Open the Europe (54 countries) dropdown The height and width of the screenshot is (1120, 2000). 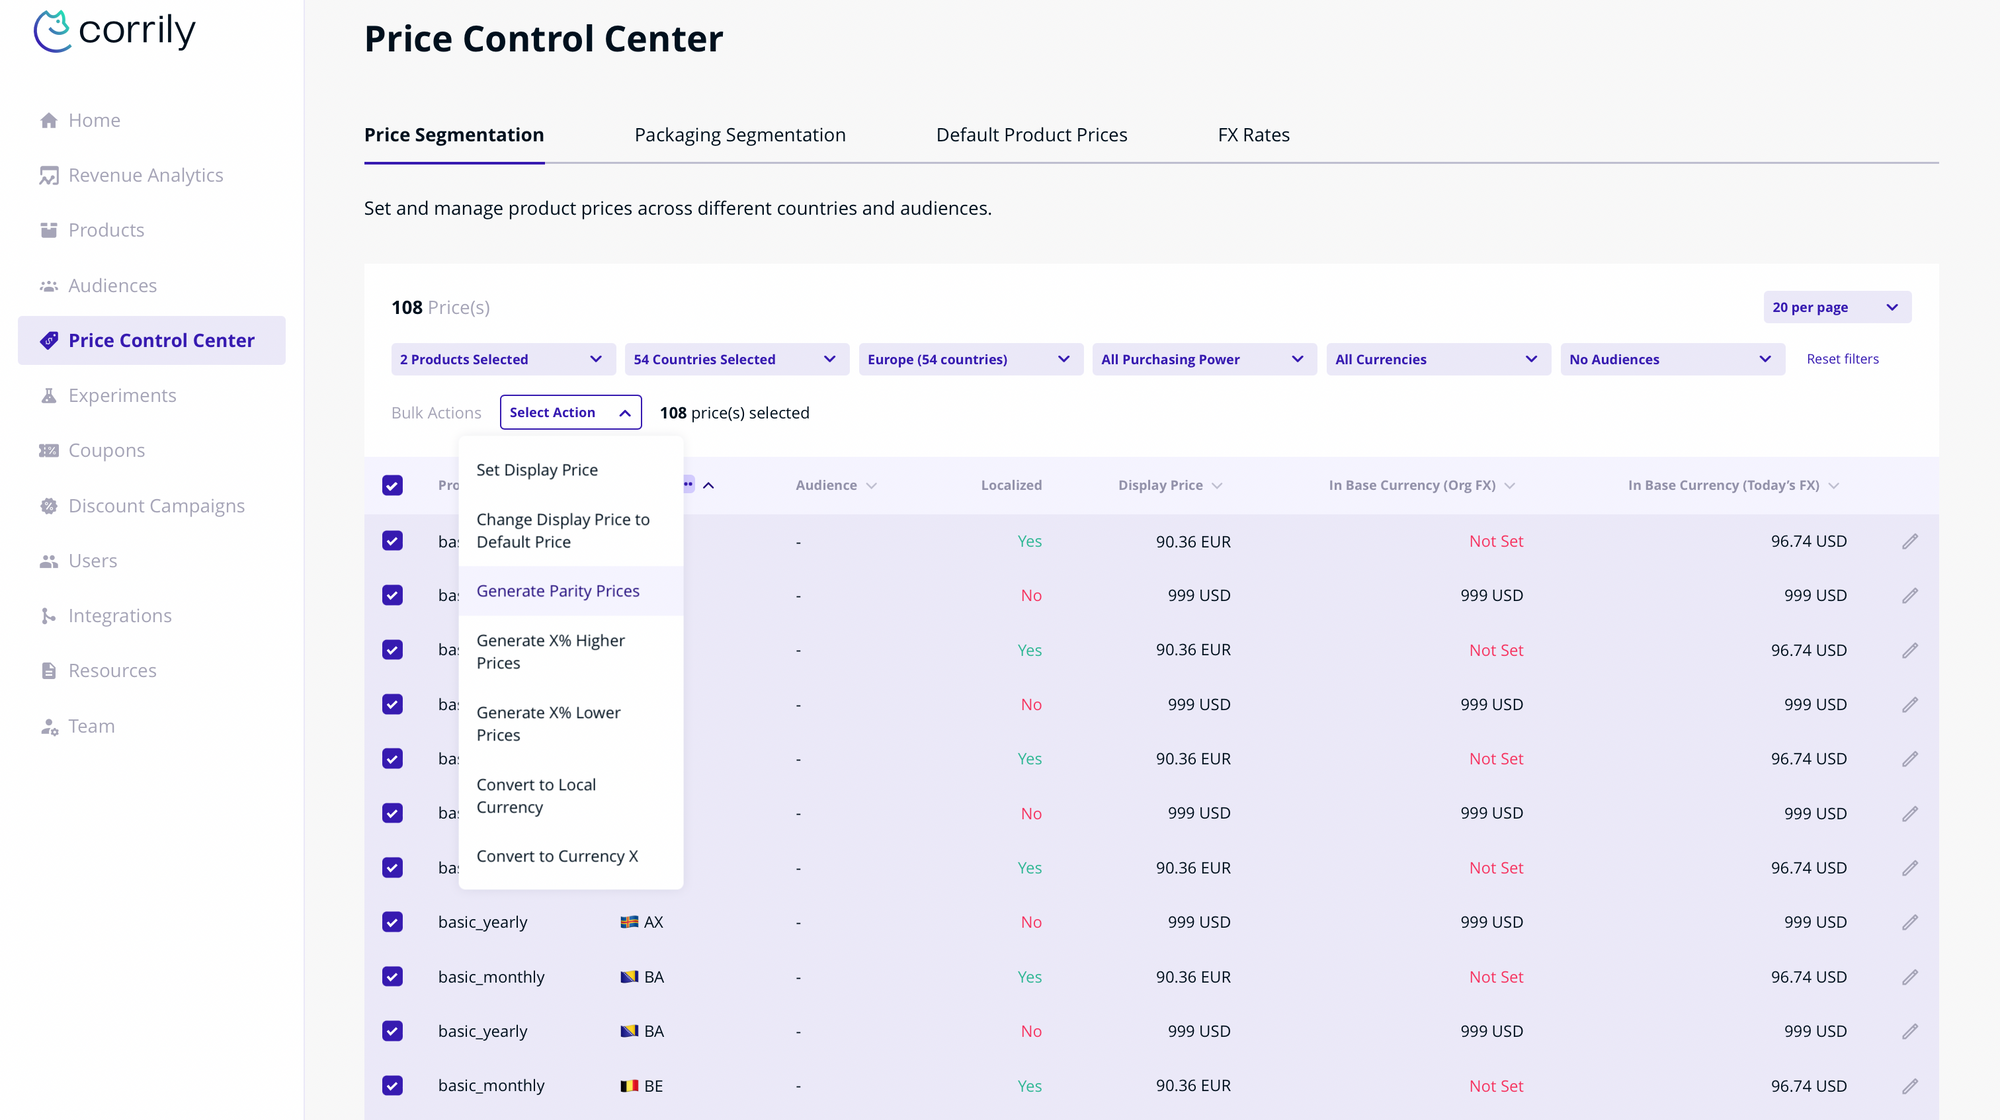[x=971, y=359]
